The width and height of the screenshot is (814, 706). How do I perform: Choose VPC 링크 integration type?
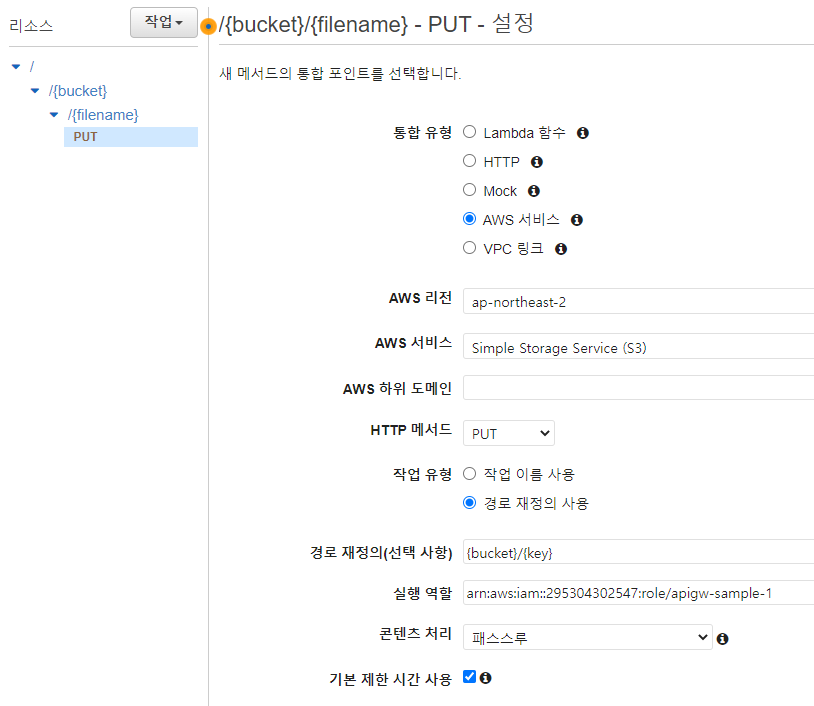pyautogui.click(x=469, y=248)
